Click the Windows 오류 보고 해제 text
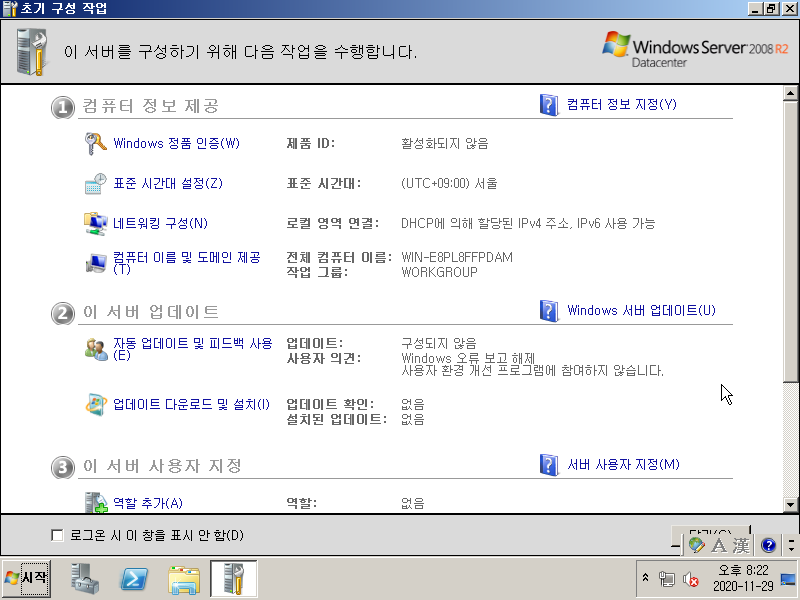This screenshot has height=600, width=800. pos(468,358)
